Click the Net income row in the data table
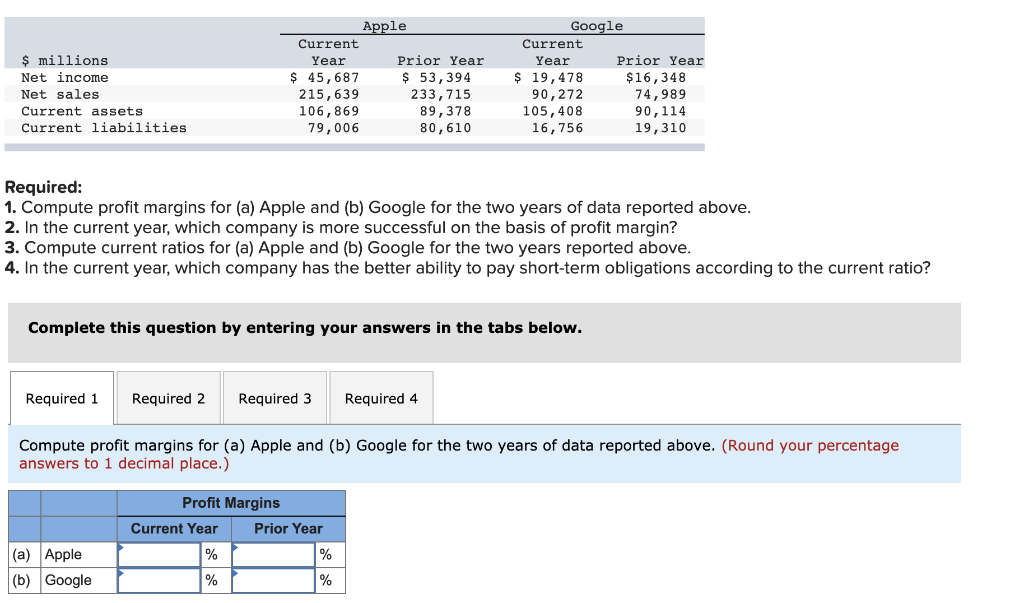 (x=67, y=77)
